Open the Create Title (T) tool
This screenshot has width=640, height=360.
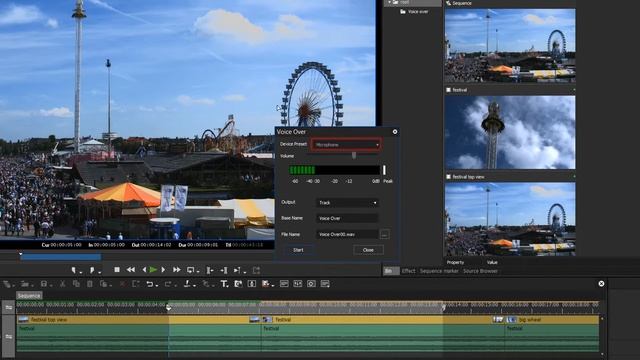coord(224,284)
